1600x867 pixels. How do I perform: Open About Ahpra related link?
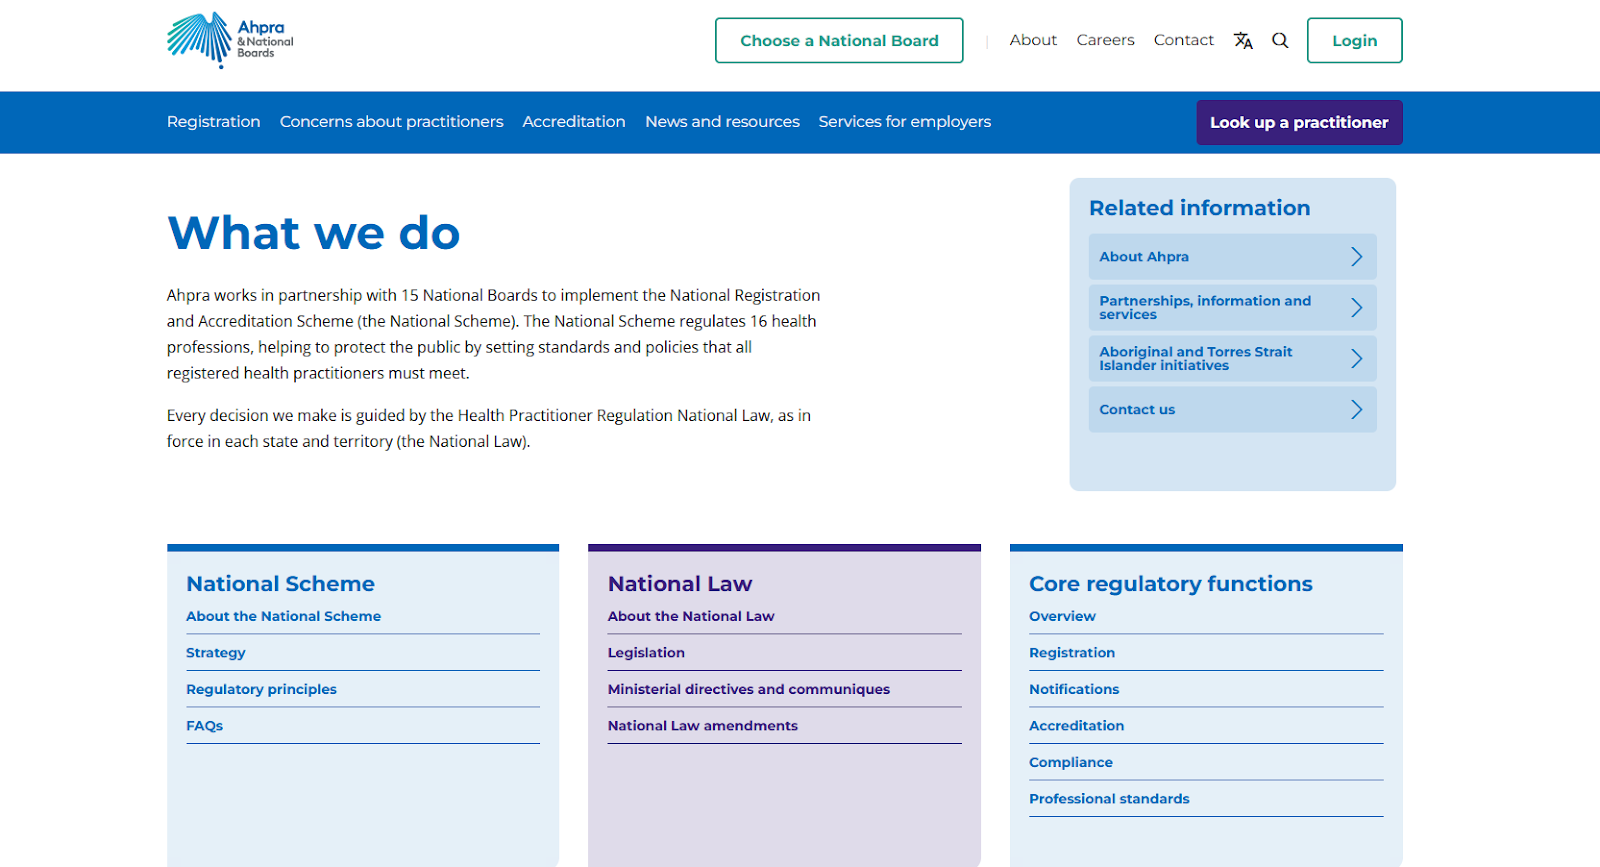[1232, 257]
